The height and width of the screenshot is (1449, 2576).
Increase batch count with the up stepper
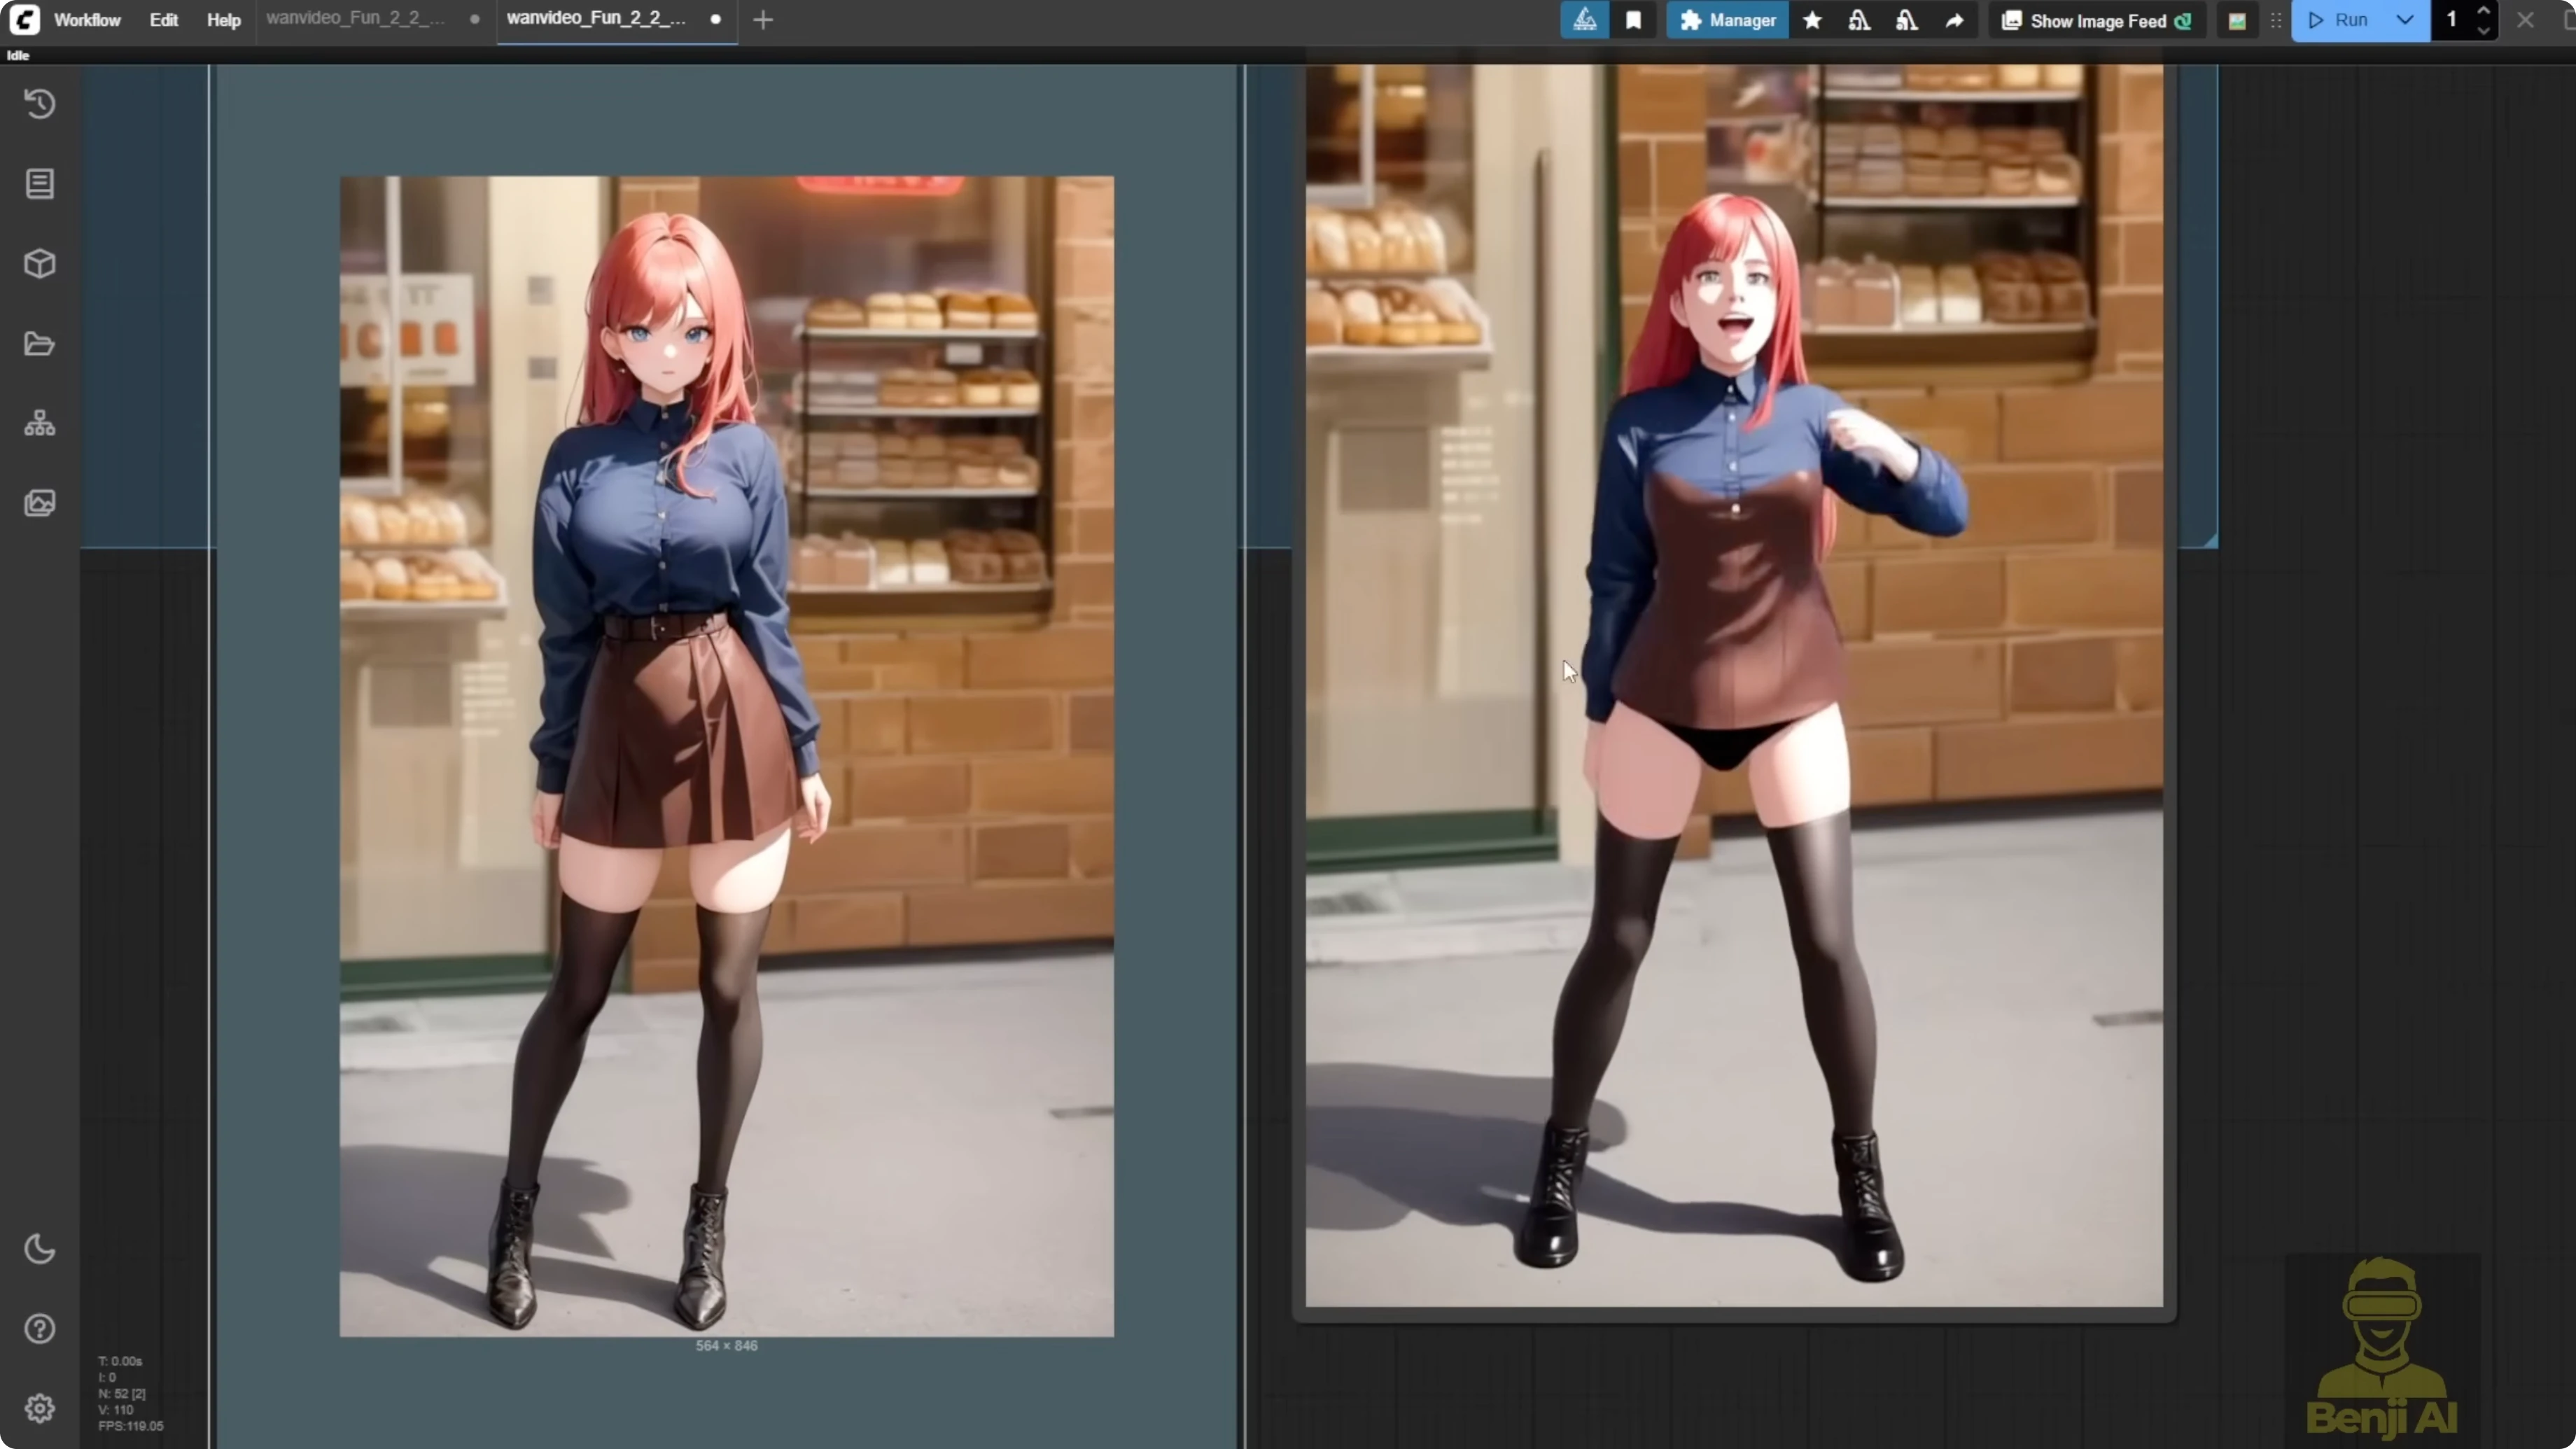2484,11
